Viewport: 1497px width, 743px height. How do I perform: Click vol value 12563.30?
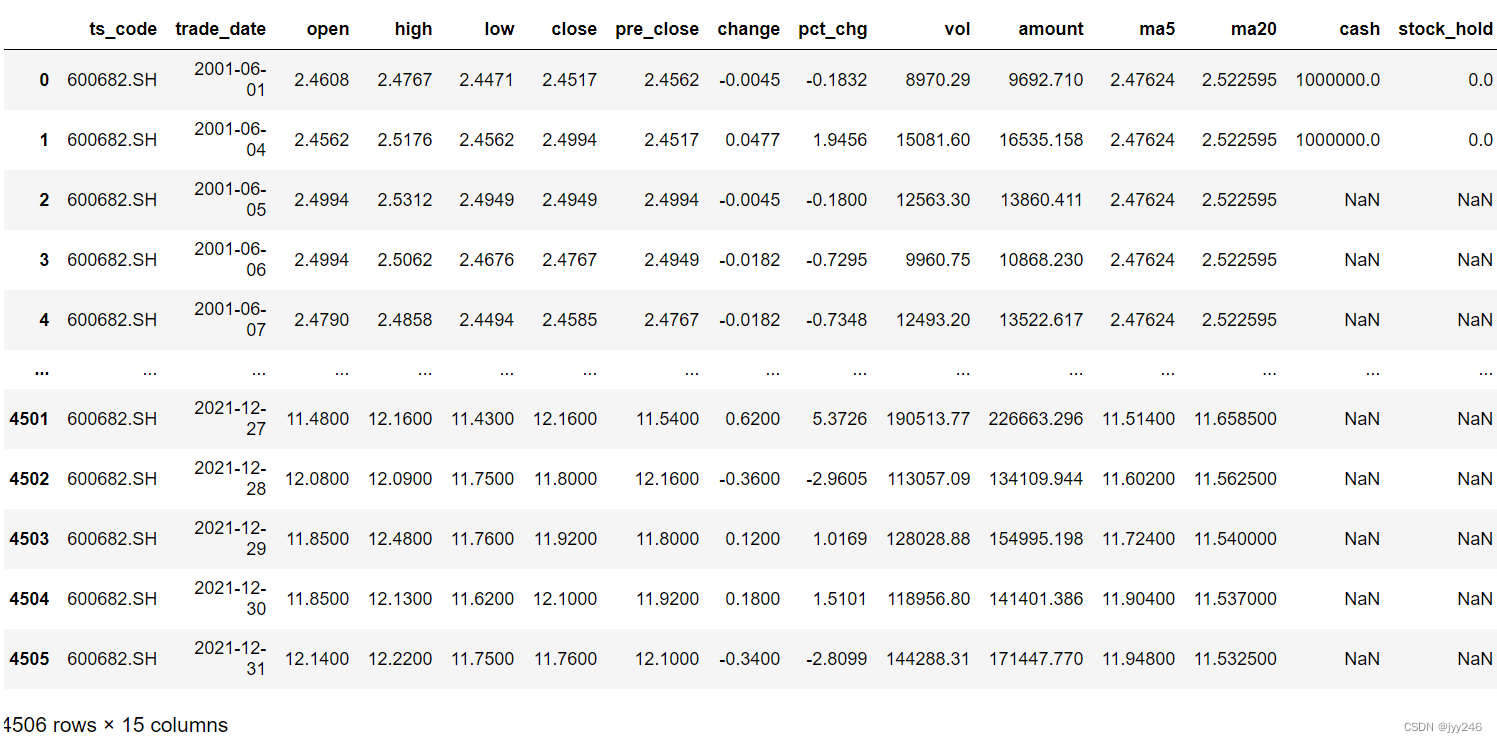933,200
